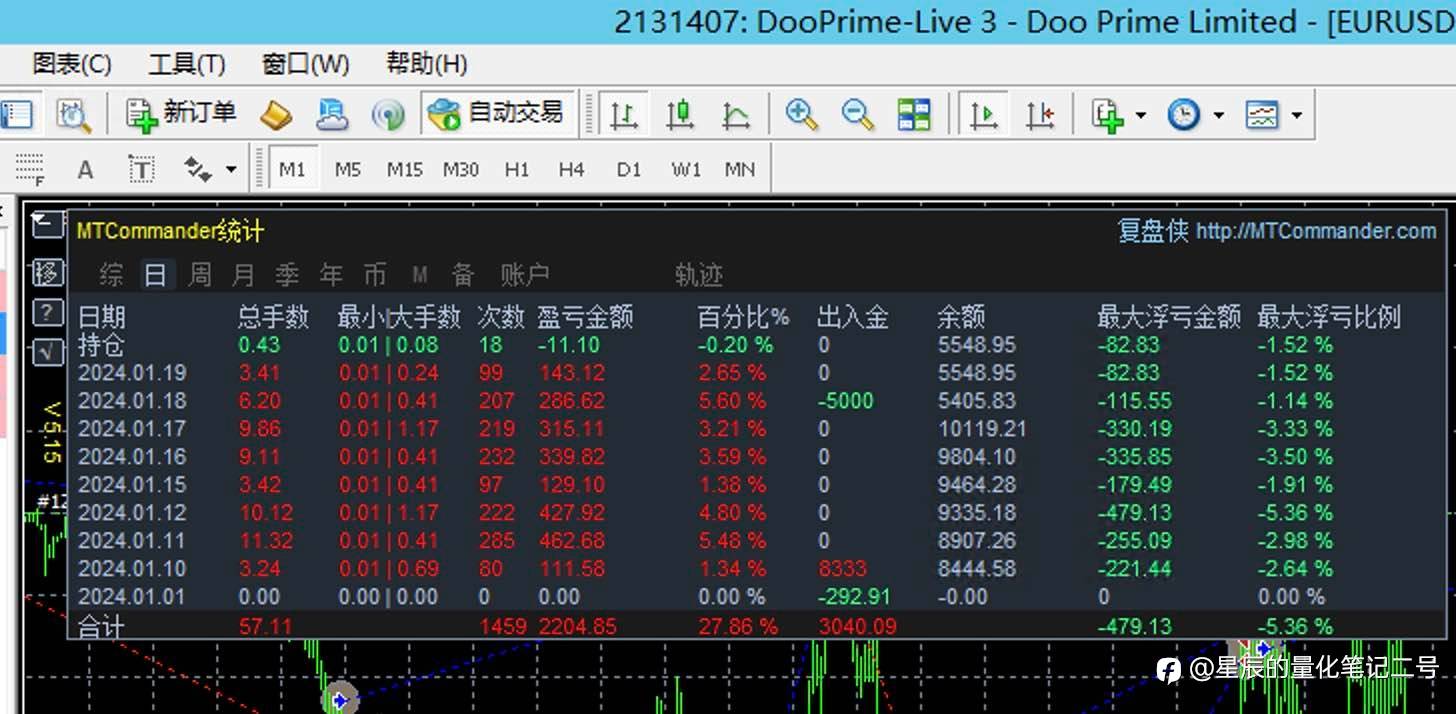
Task: Click the New Order (新订单) button
Action: 182,114
